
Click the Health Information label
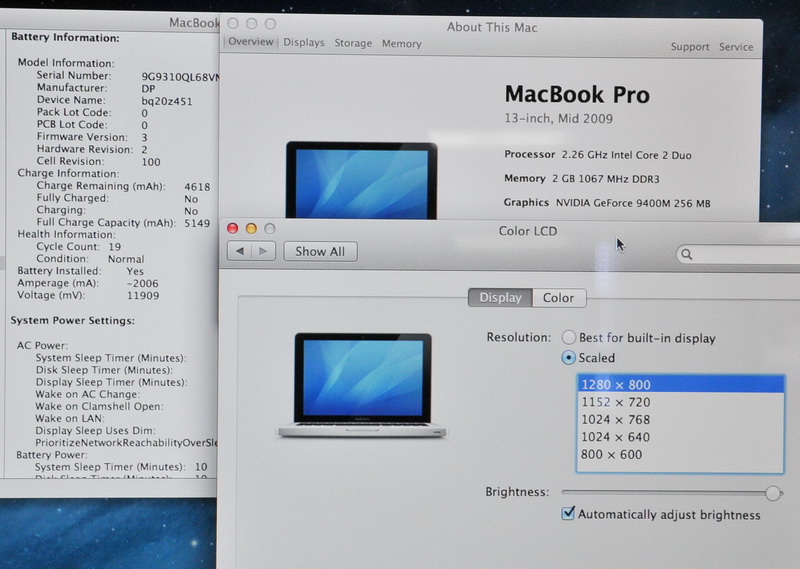point(66,234)
